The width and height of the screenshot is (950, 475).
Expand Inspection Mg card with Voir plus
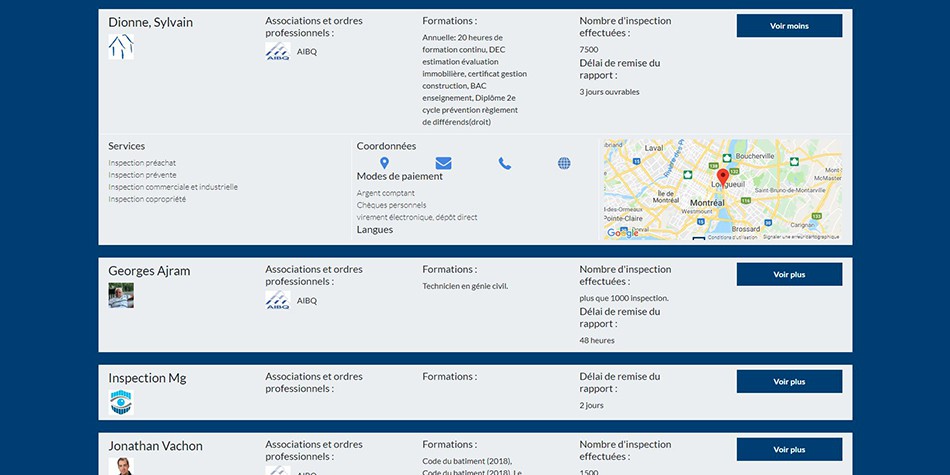coord(789,382)
